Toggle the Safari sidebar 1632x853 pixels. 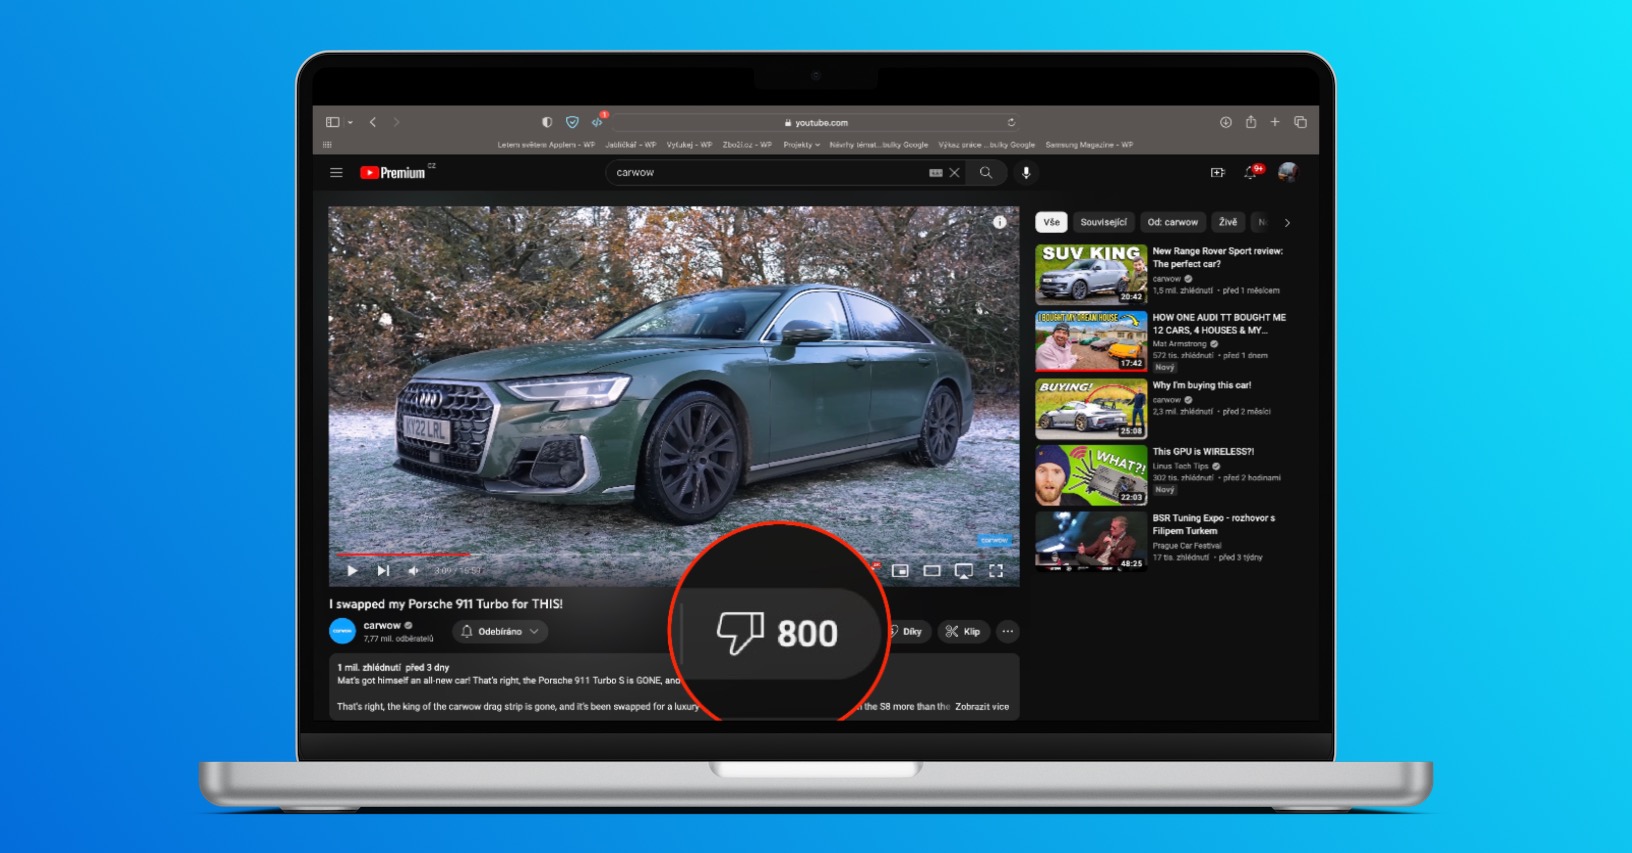click(333, 122)
